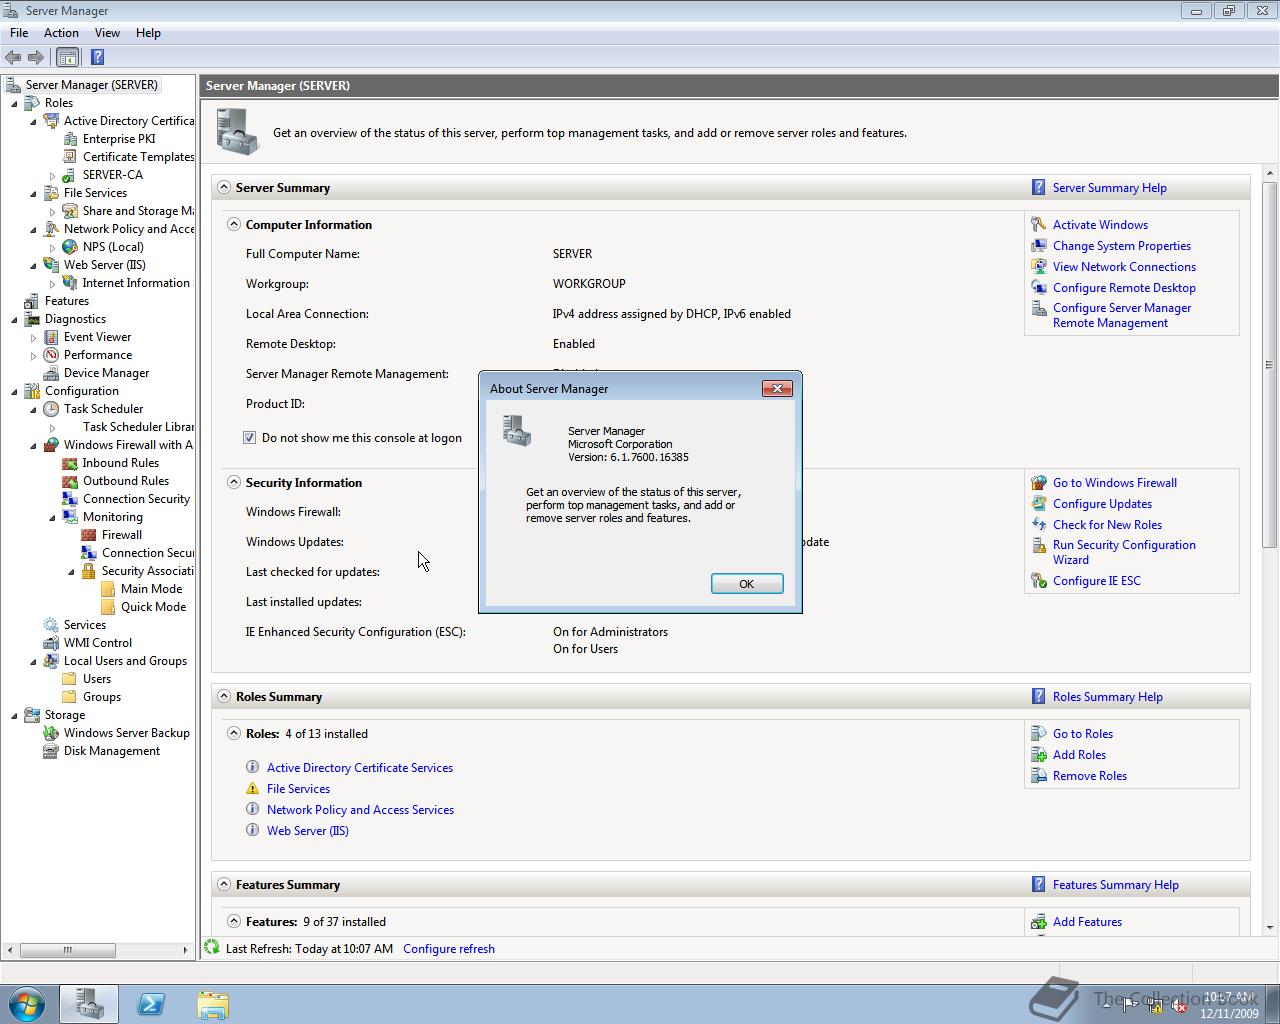Viewport: 1280px width, 1024px height.
Task: Click the toolbar Forward arrow
Action: (x=36, y=57)
